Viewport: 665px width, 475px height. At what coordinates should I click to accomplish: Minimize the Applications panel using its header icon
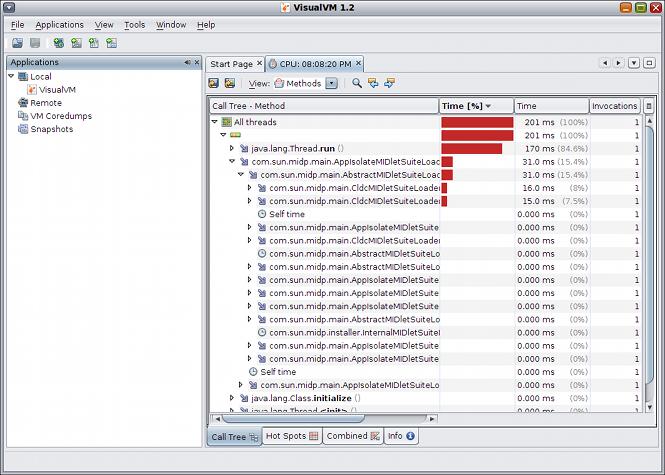[186, 62]
